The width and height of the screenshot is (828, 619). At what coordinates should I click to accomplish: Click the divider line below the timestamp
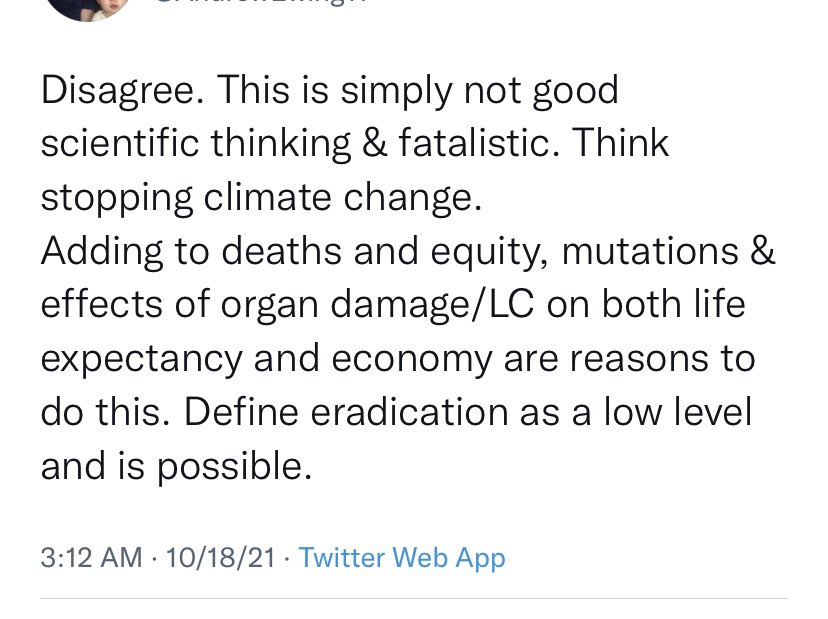click(414, 599)
